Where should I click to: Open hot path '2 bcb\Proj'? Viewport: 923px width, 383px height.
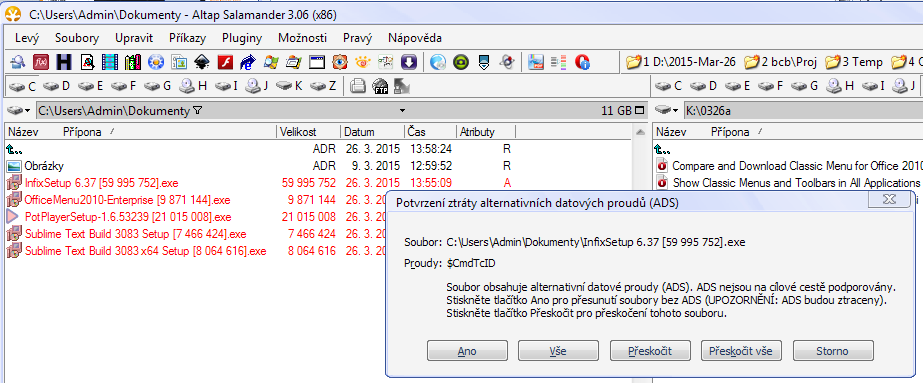coord(781,62)
